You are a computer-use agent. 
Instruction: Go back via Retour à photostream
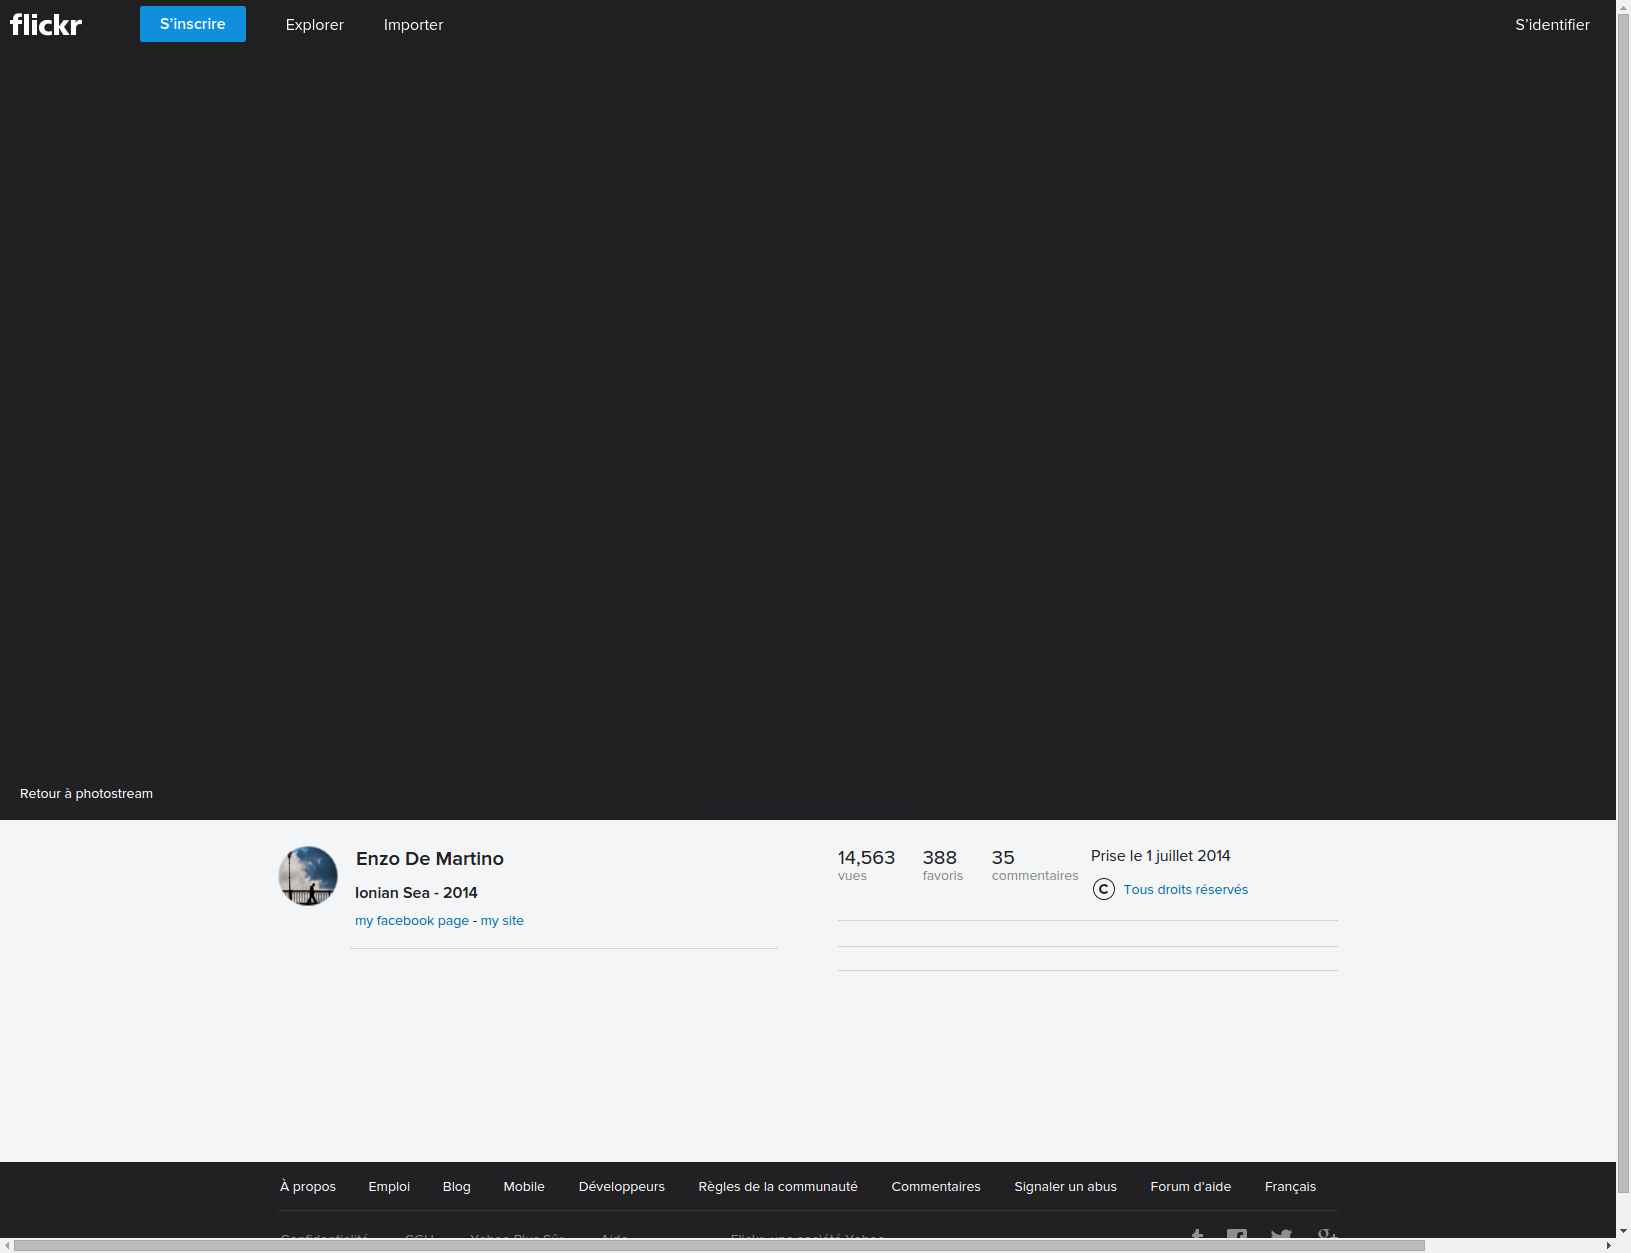tap(86, 793)
